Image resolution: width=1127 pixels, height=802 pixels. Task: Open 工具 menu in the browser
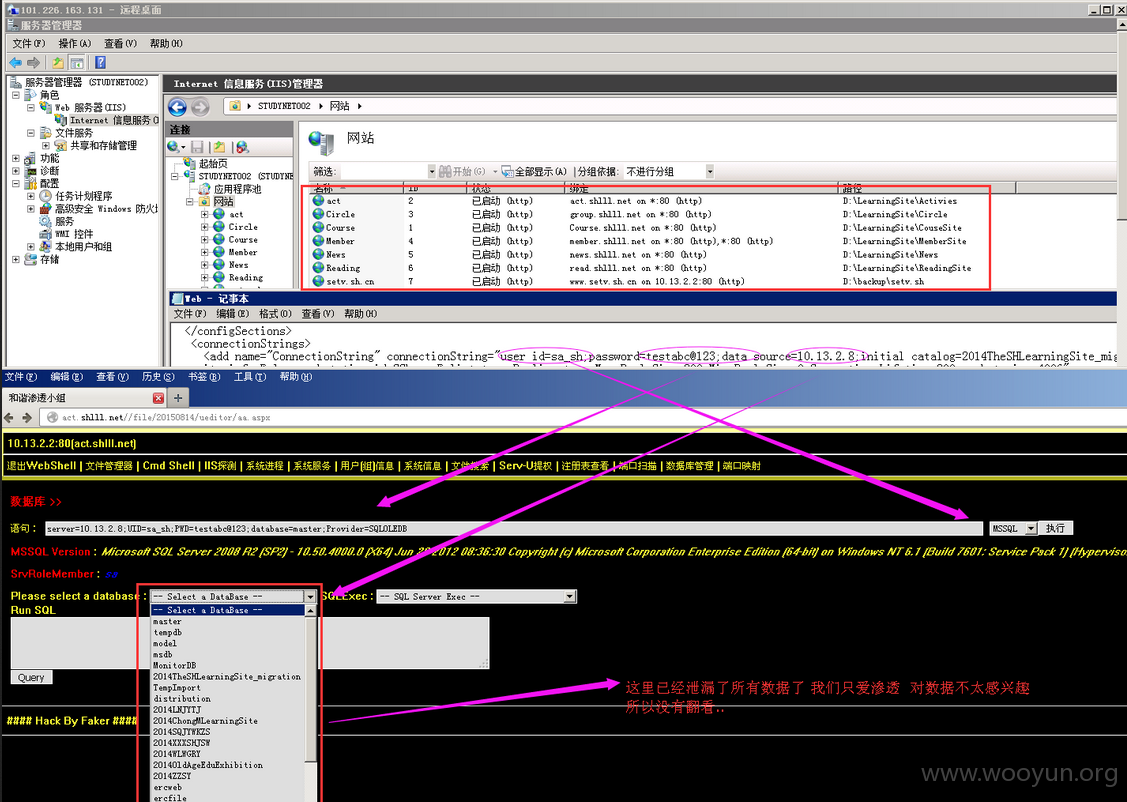click(x=249, y=377)
